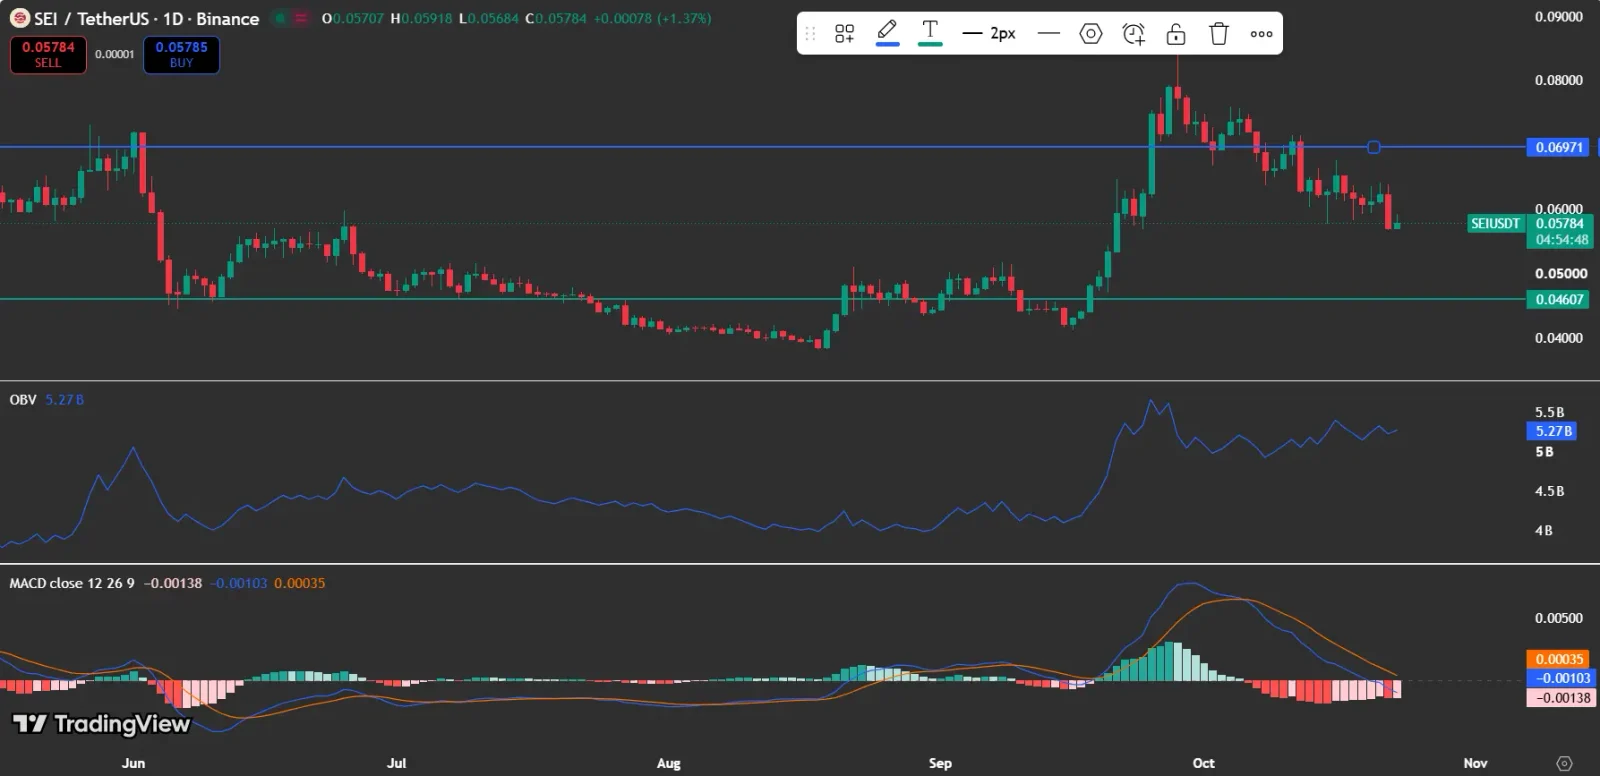Grab the drawing toolbar's dotted handle
Image resolution: width=1600 pixels, height=776 pixels.
pyautogui.click(x=811, y=34)
